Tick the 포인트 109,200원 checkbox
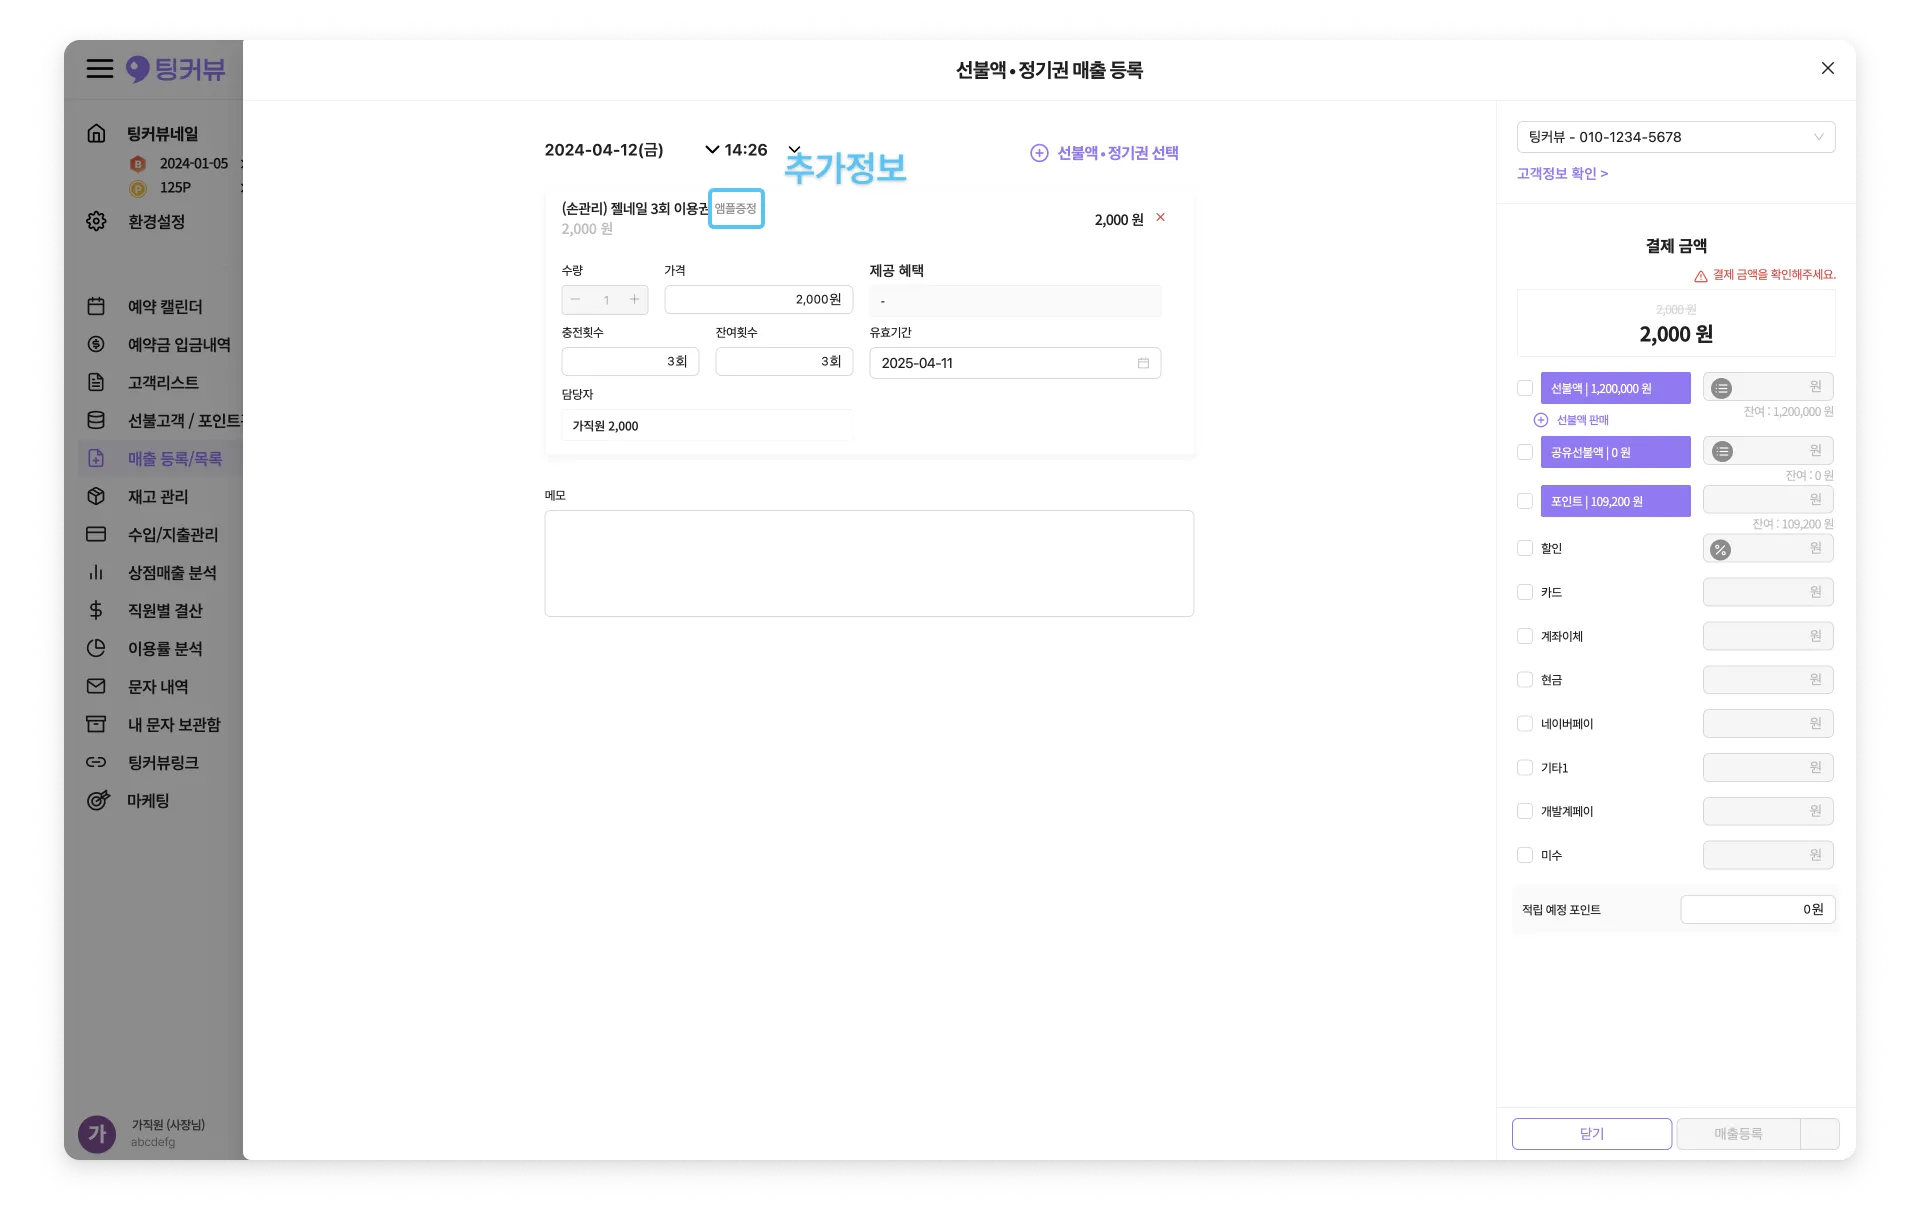 point(1524,501)
